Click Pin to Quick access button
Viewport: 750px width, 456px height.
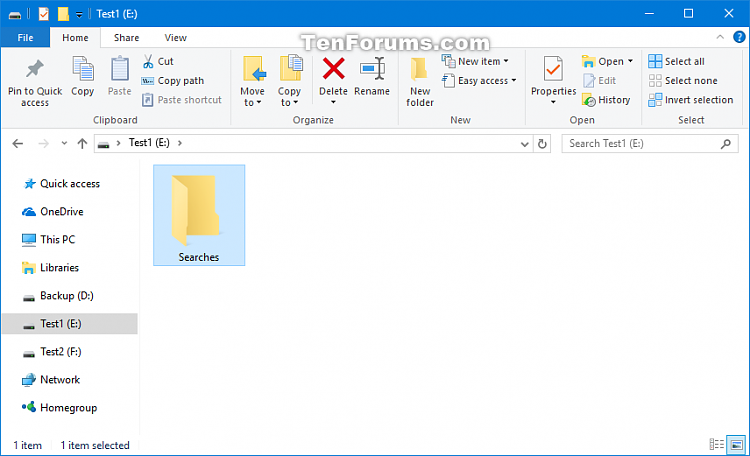pos(35,82)
